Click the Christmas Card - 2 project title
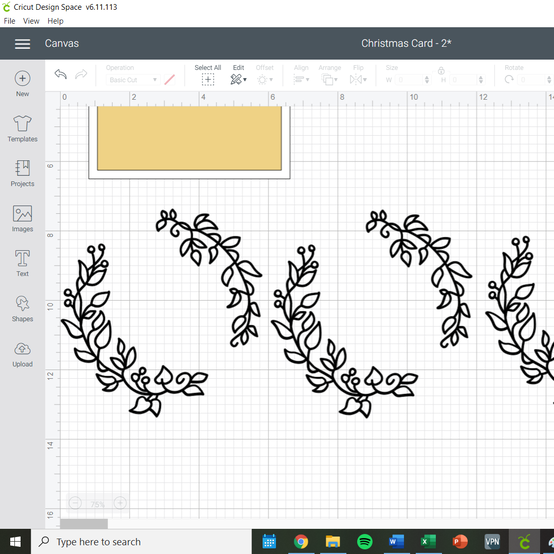Viewport: 554px width, 554px height. 406,43
